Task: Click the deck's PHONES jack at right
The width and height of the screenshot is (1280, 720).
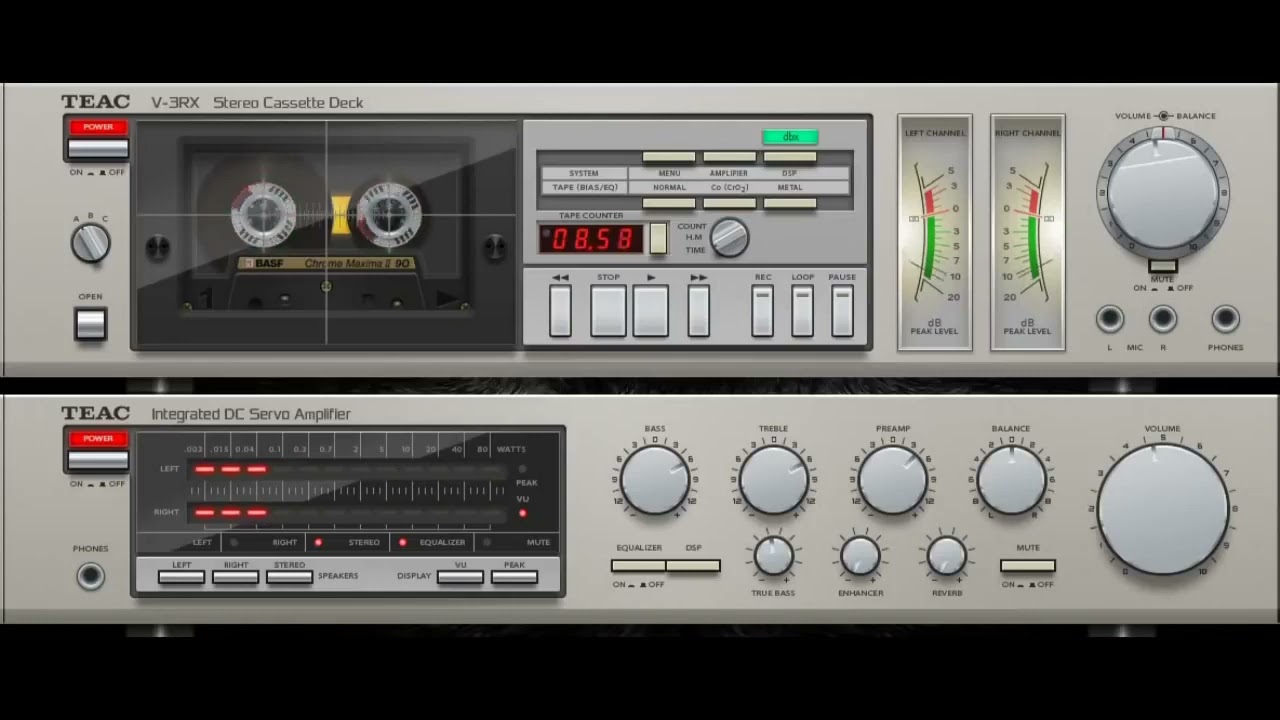Action: click(x=1225, y=319)
